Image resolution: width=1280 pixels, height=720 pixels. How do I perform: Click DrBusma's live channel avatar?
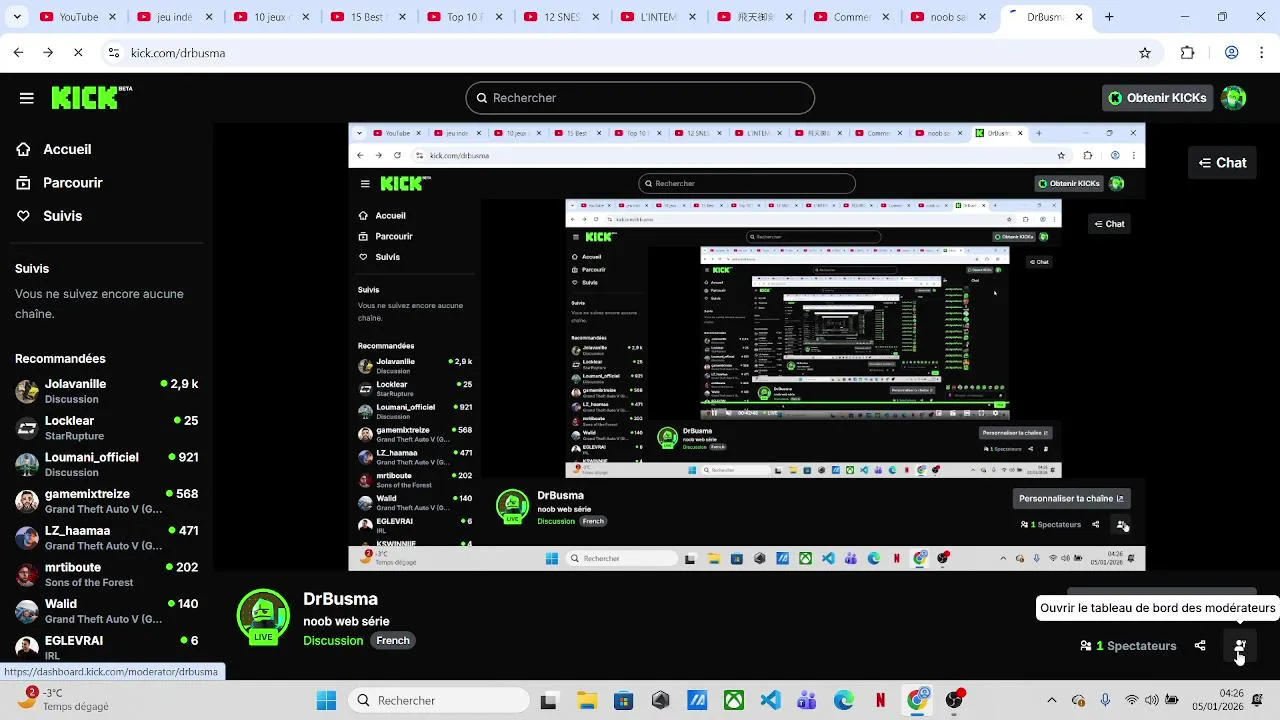click(263, 617)
